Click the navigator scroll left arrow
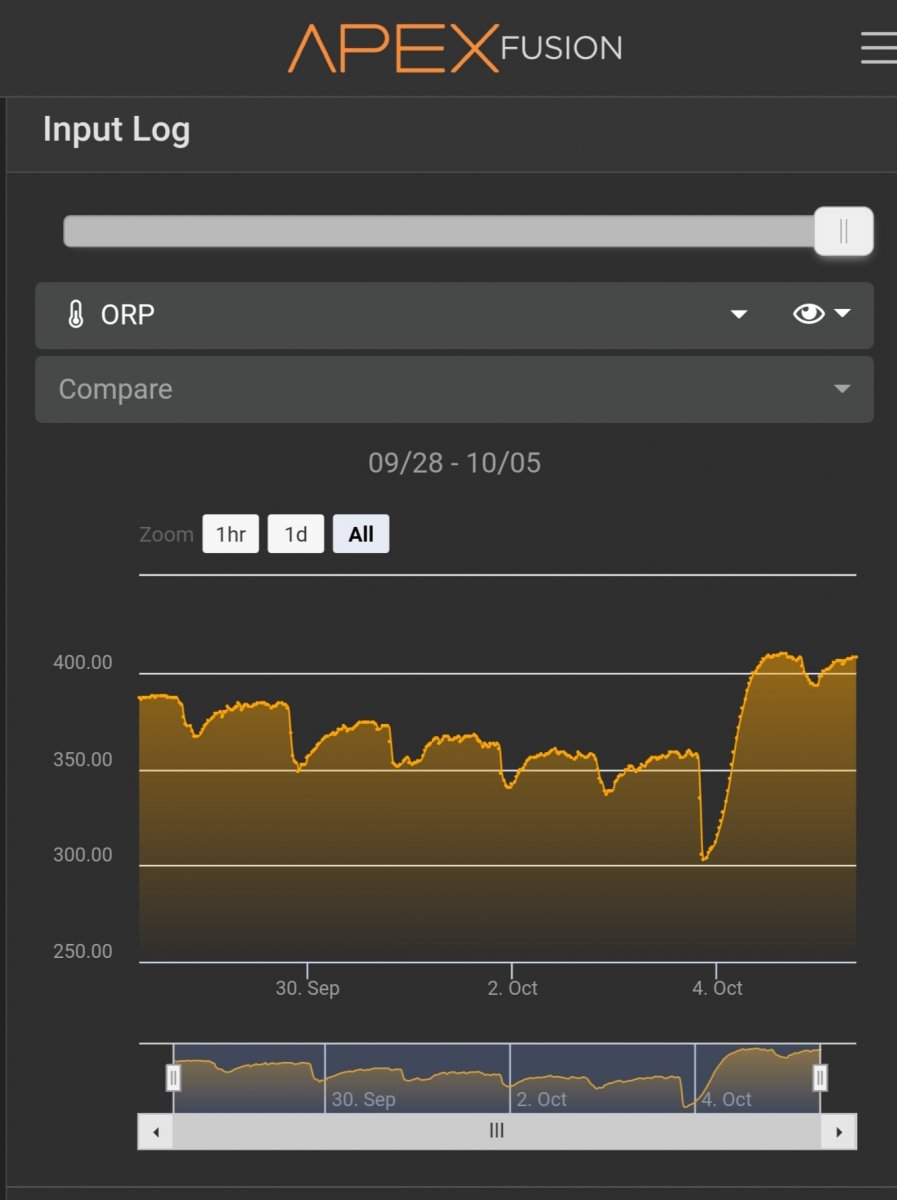Viewport: 897px width, 1200px height. (x=155, y=1132)
